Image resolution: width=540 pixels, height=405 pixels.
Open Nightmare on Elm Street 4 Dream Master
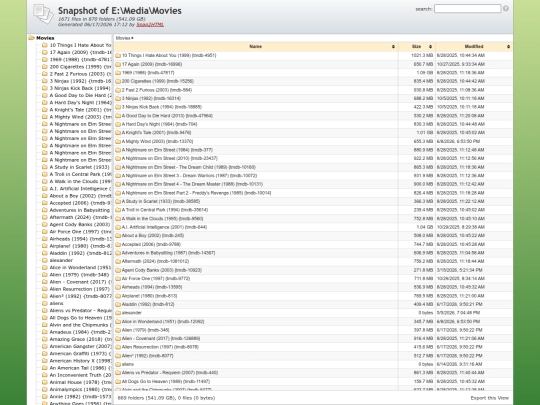pos(192,184)
